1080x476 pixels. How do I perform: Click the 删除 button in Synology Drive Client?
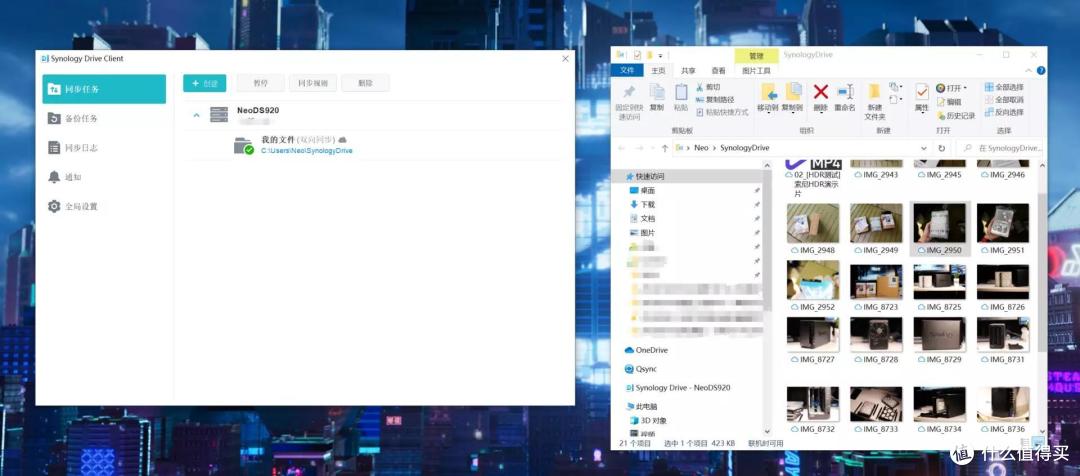(x=365, y=83)
